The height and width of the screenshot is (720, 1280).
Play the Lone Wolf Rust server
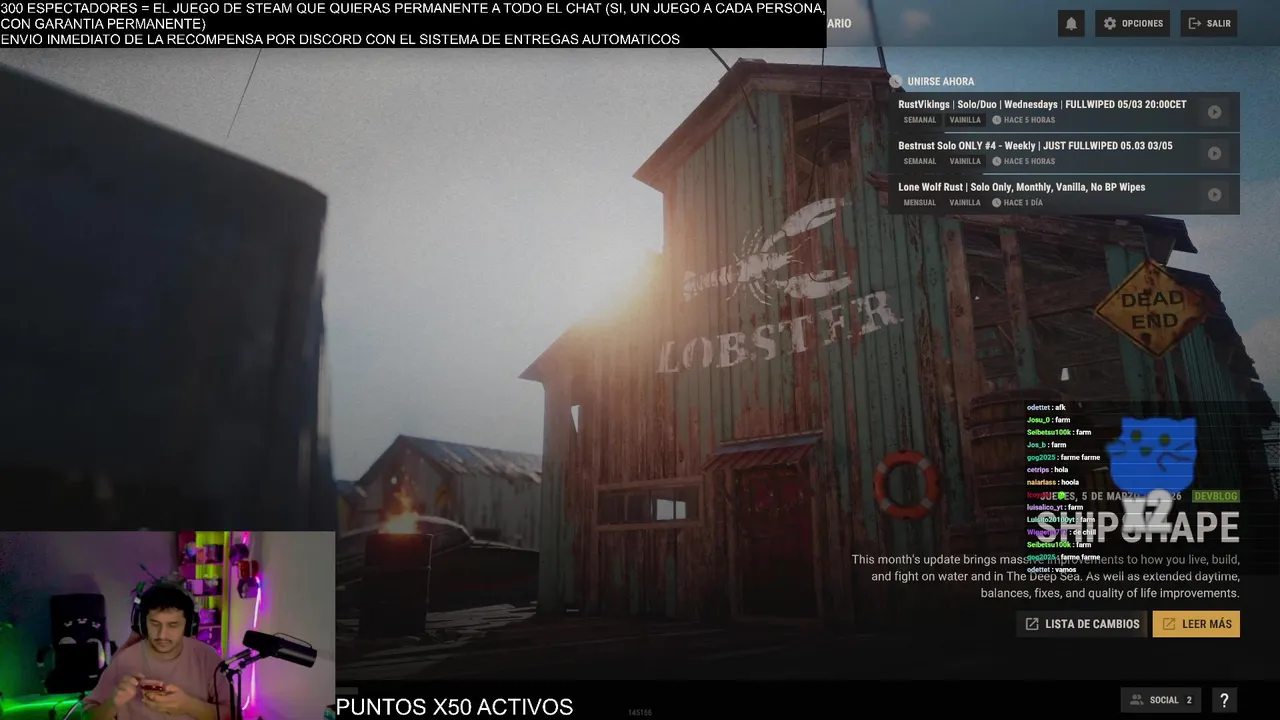(1214, 195)
